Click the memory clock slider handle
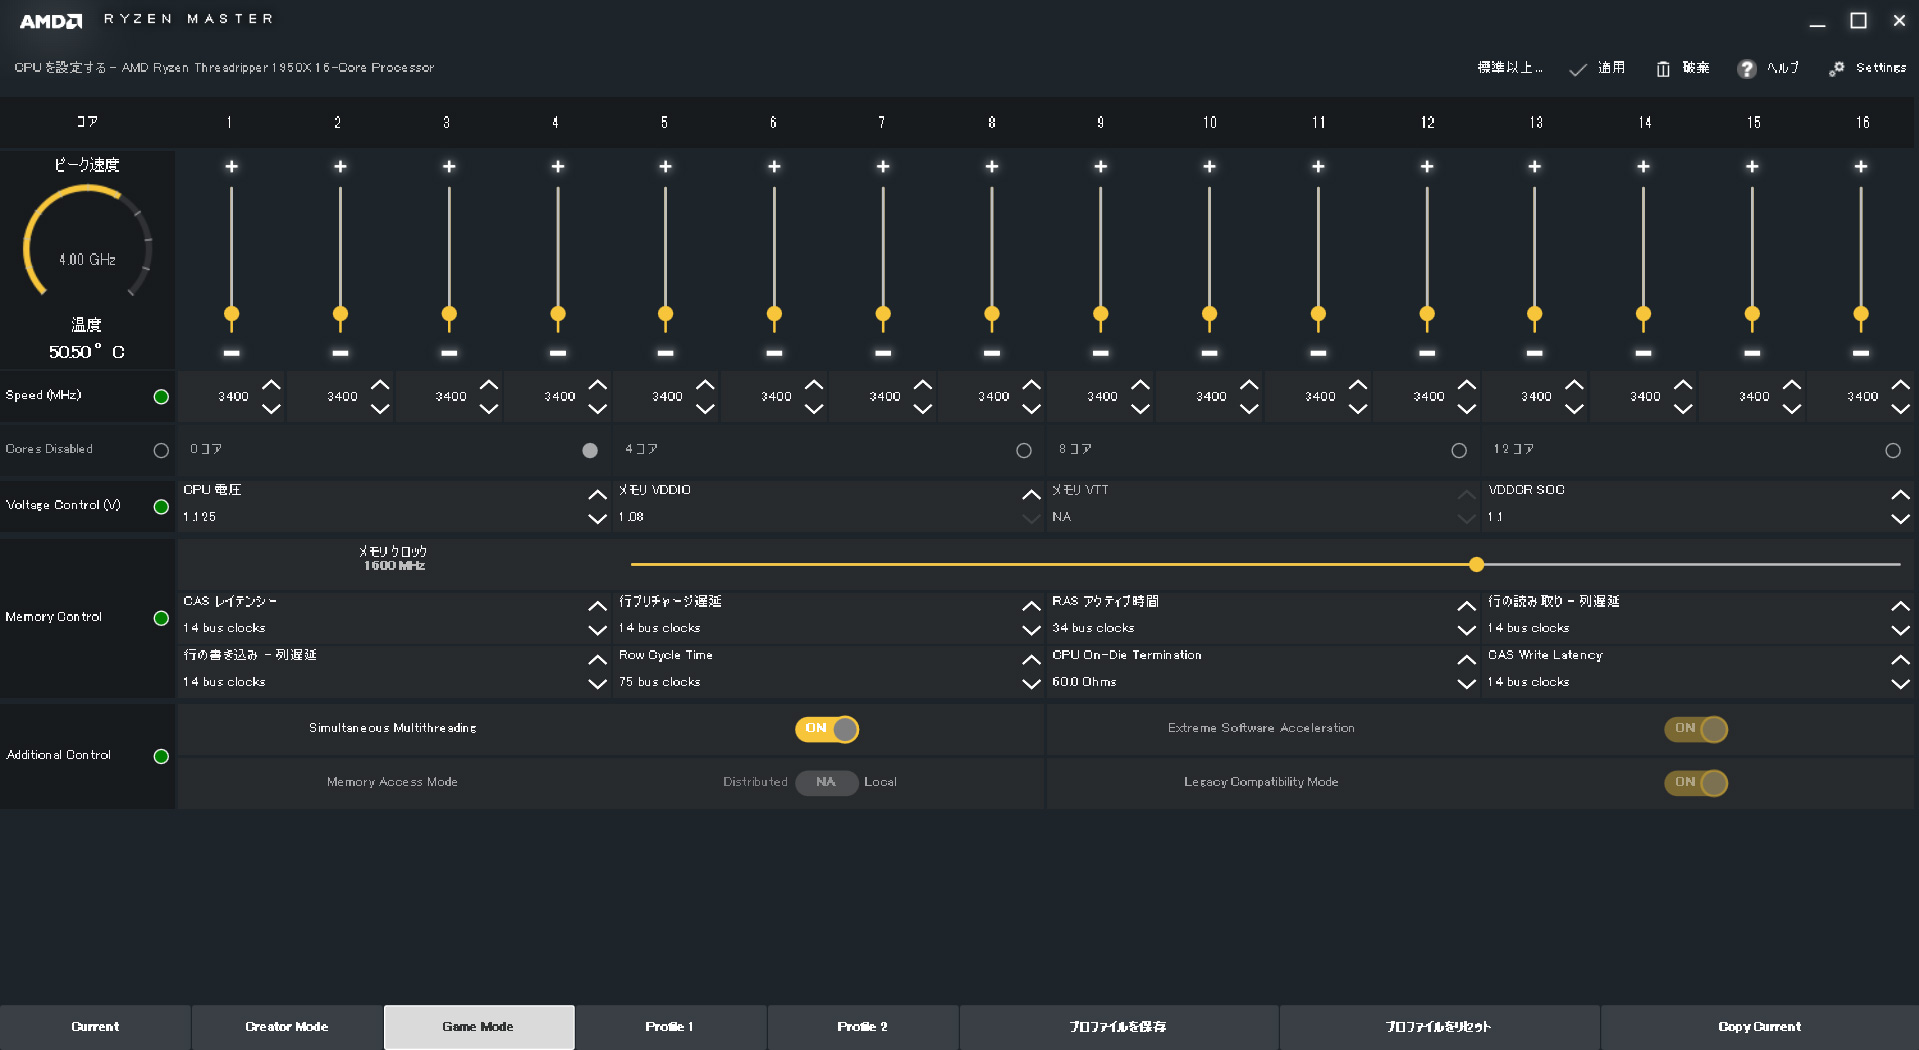 tap(1476, 565)
